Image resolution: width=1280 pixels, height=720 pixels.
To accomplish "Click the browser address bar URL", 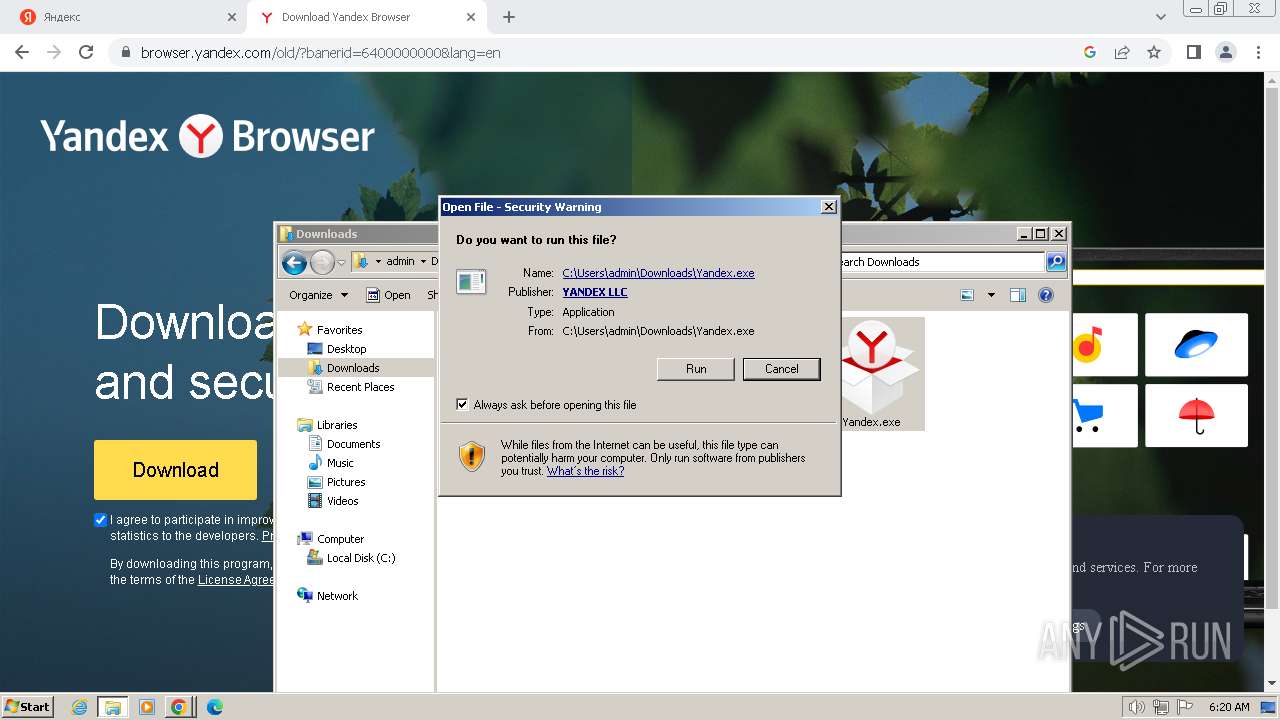I will 320,52.
